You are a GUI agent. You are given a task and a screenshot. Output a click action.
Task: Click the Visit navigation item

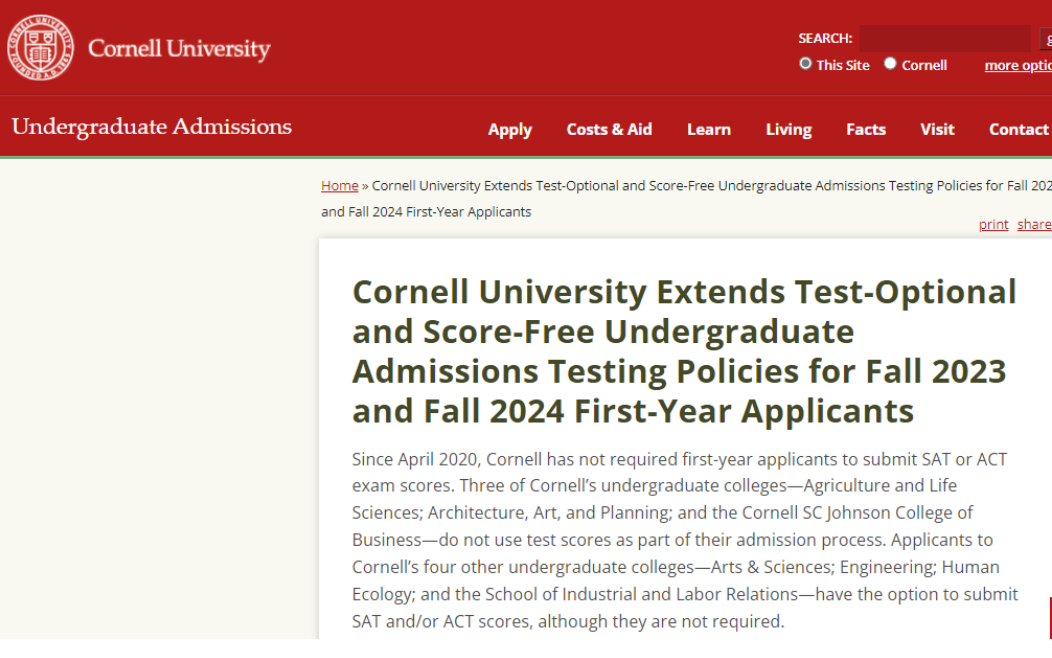click(x=937, y=130)
